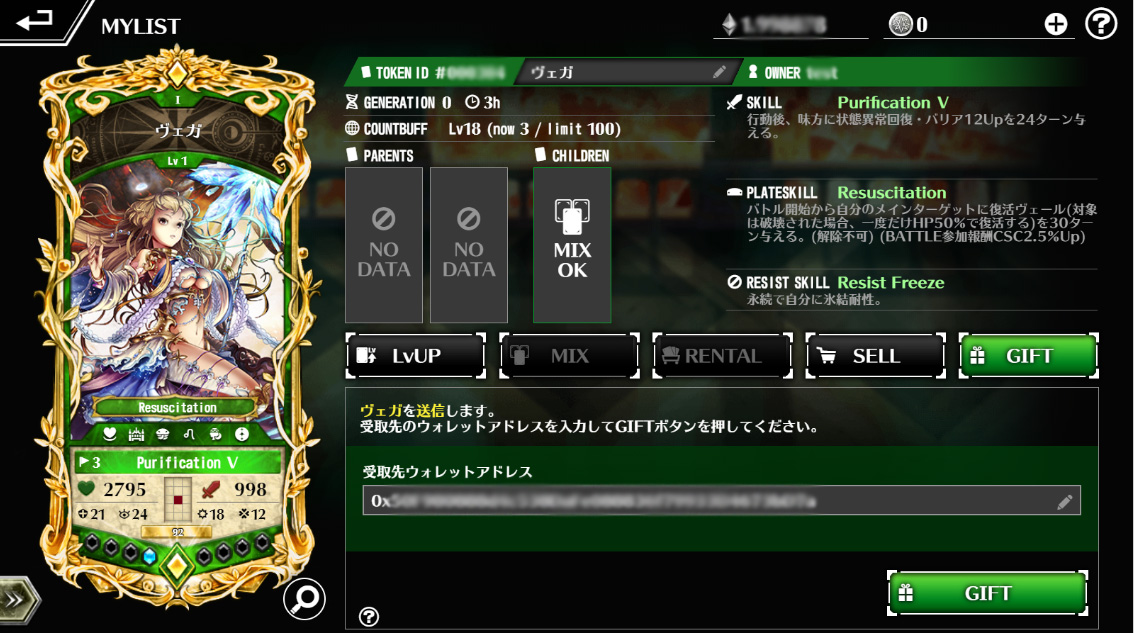Click the bottom GIFT send button
1134x633 pixels.
(987, 593)
